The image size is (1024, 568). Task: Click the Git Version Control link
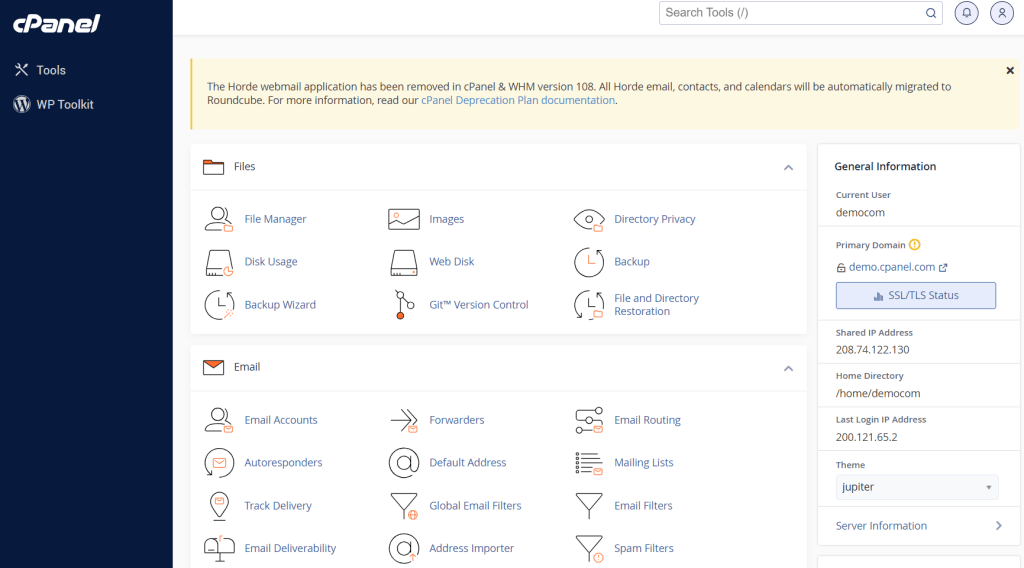coord(479,305)
